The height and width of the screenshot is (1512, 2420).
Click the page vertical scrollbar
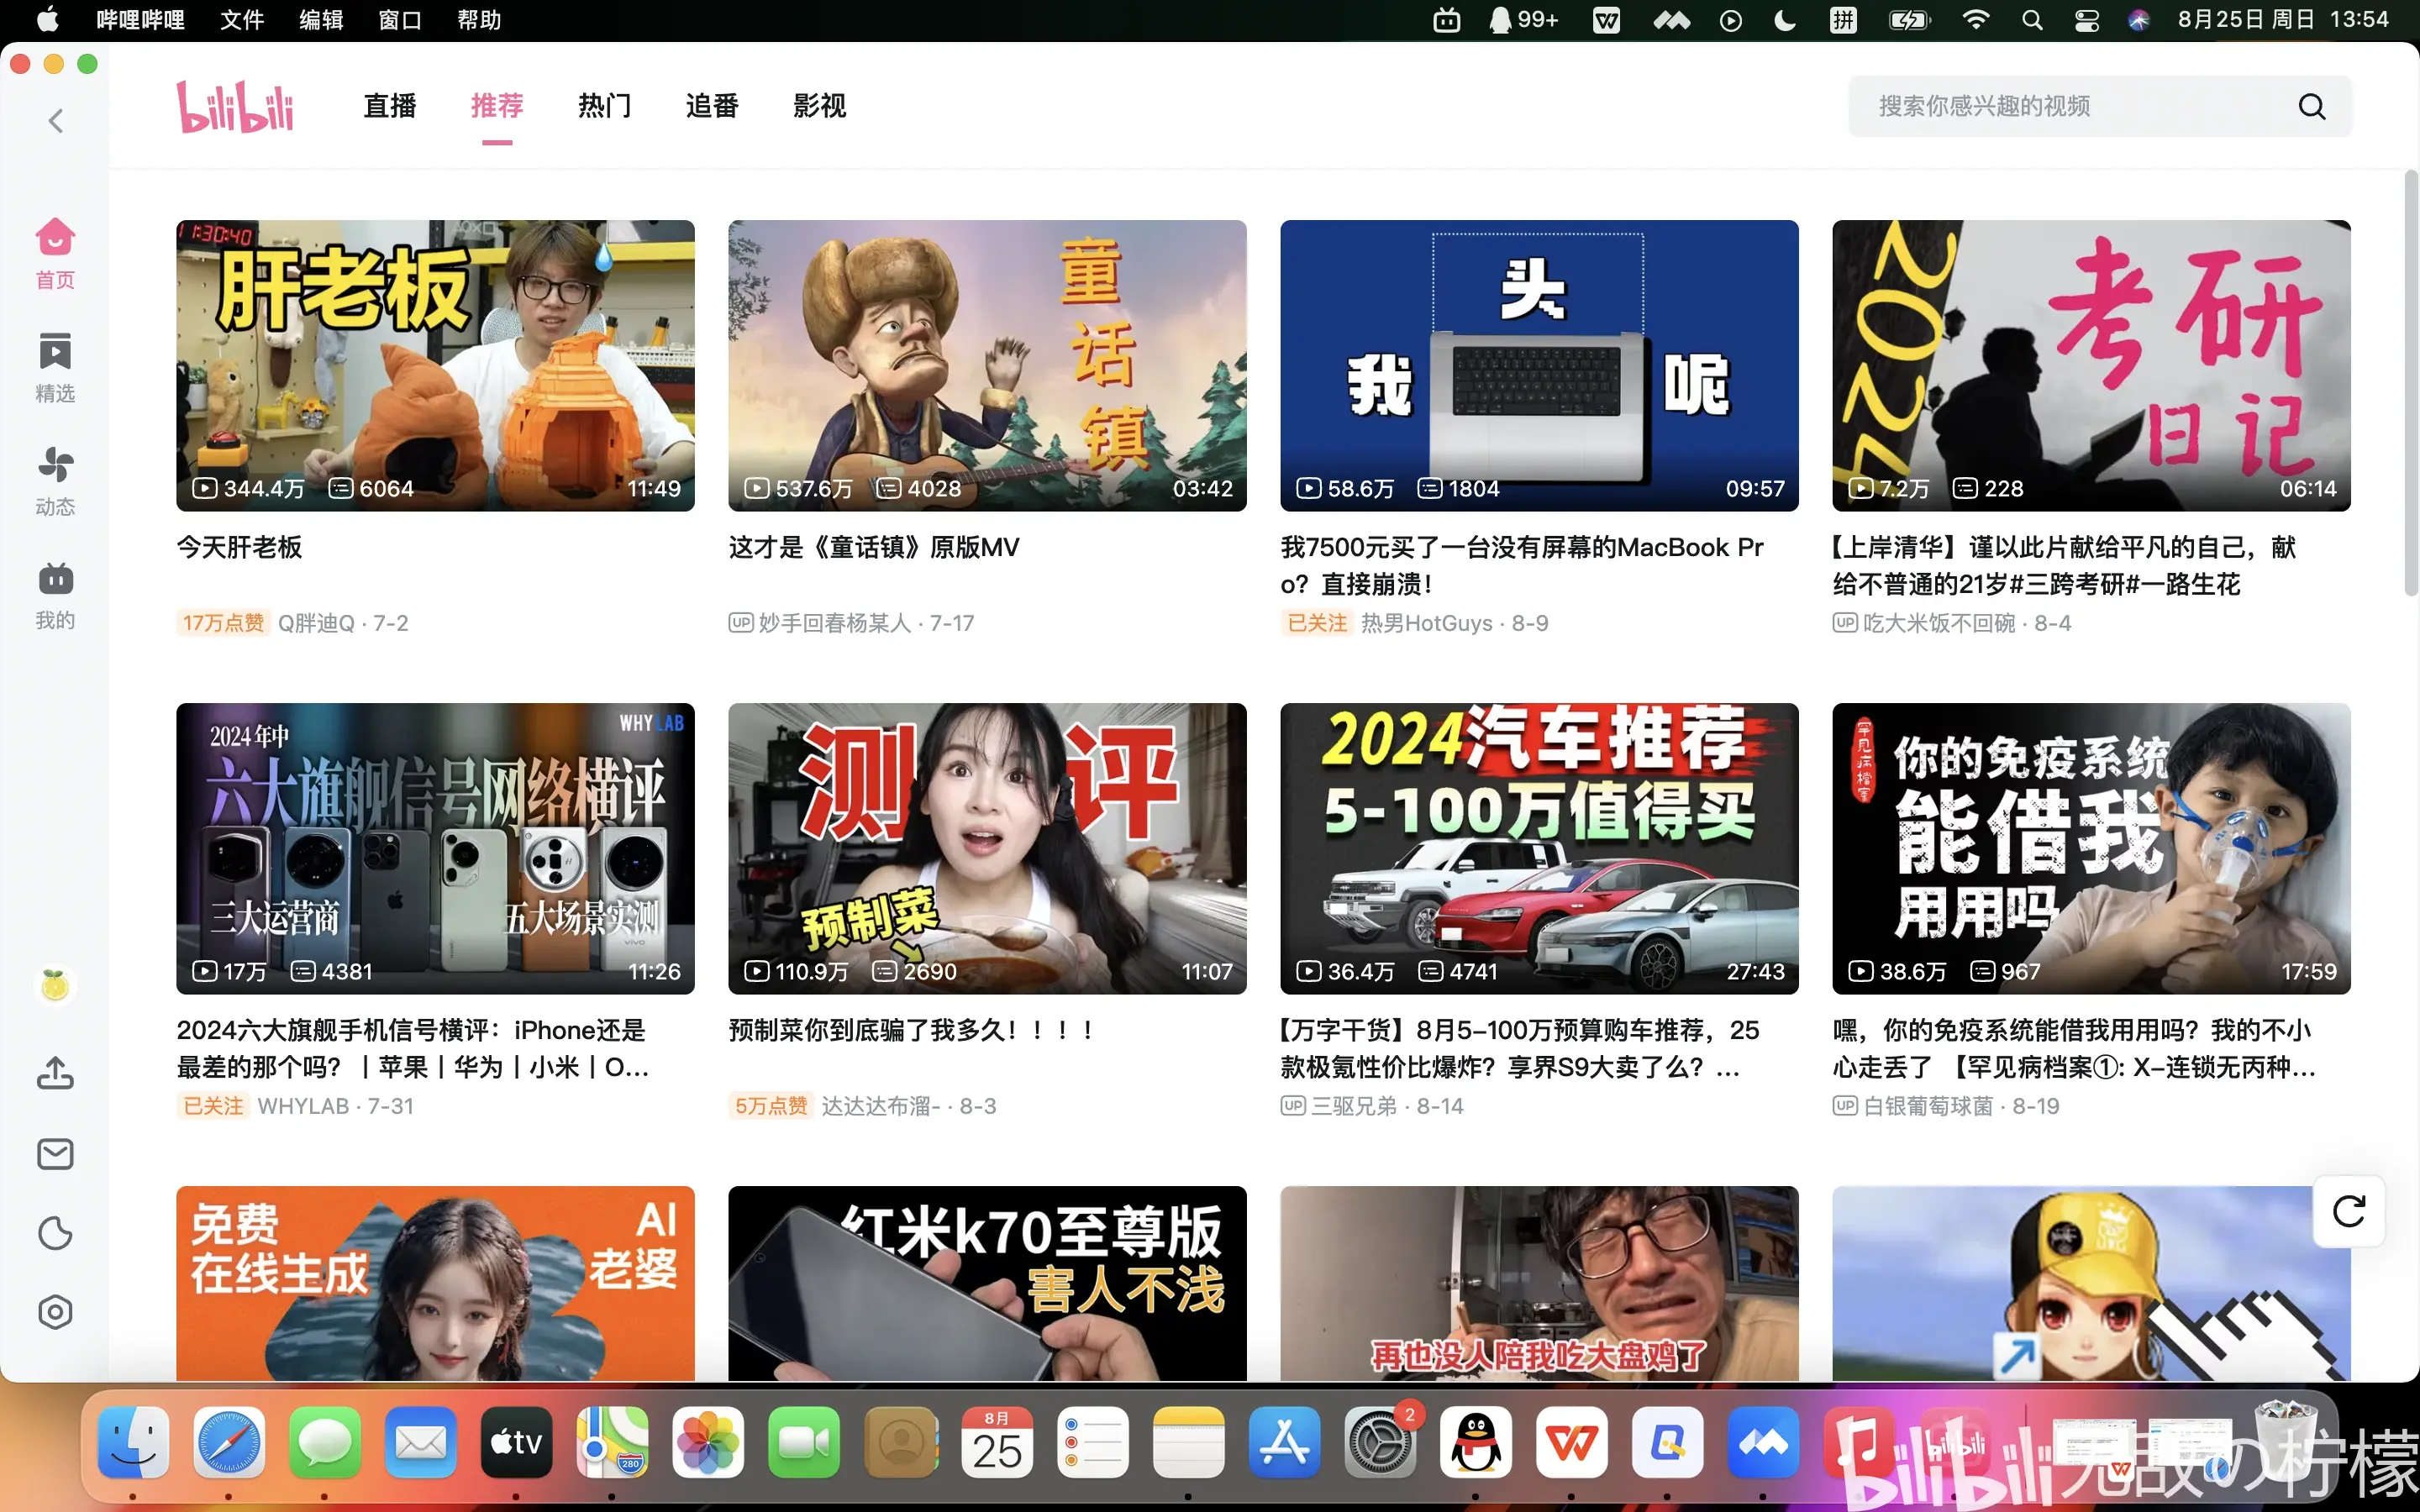click(x=2410, y=383)
